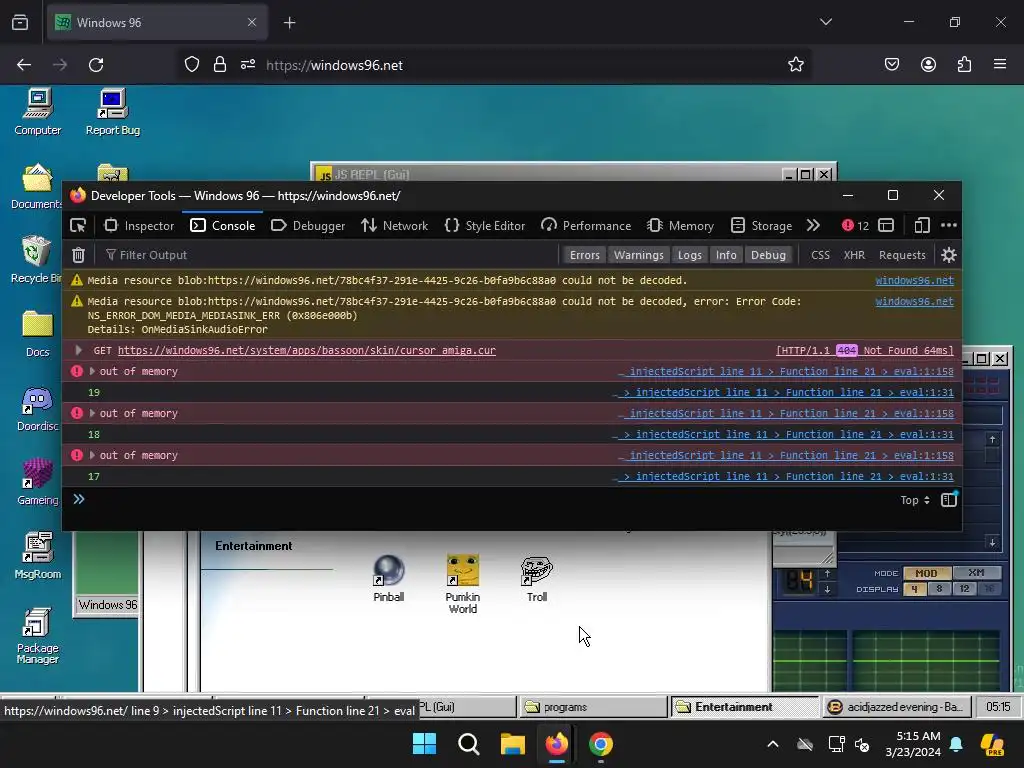The width and height of the screenshot is (1024, 768).
Task: Toggle the Errors filter
Action: [x=584, y=255]
